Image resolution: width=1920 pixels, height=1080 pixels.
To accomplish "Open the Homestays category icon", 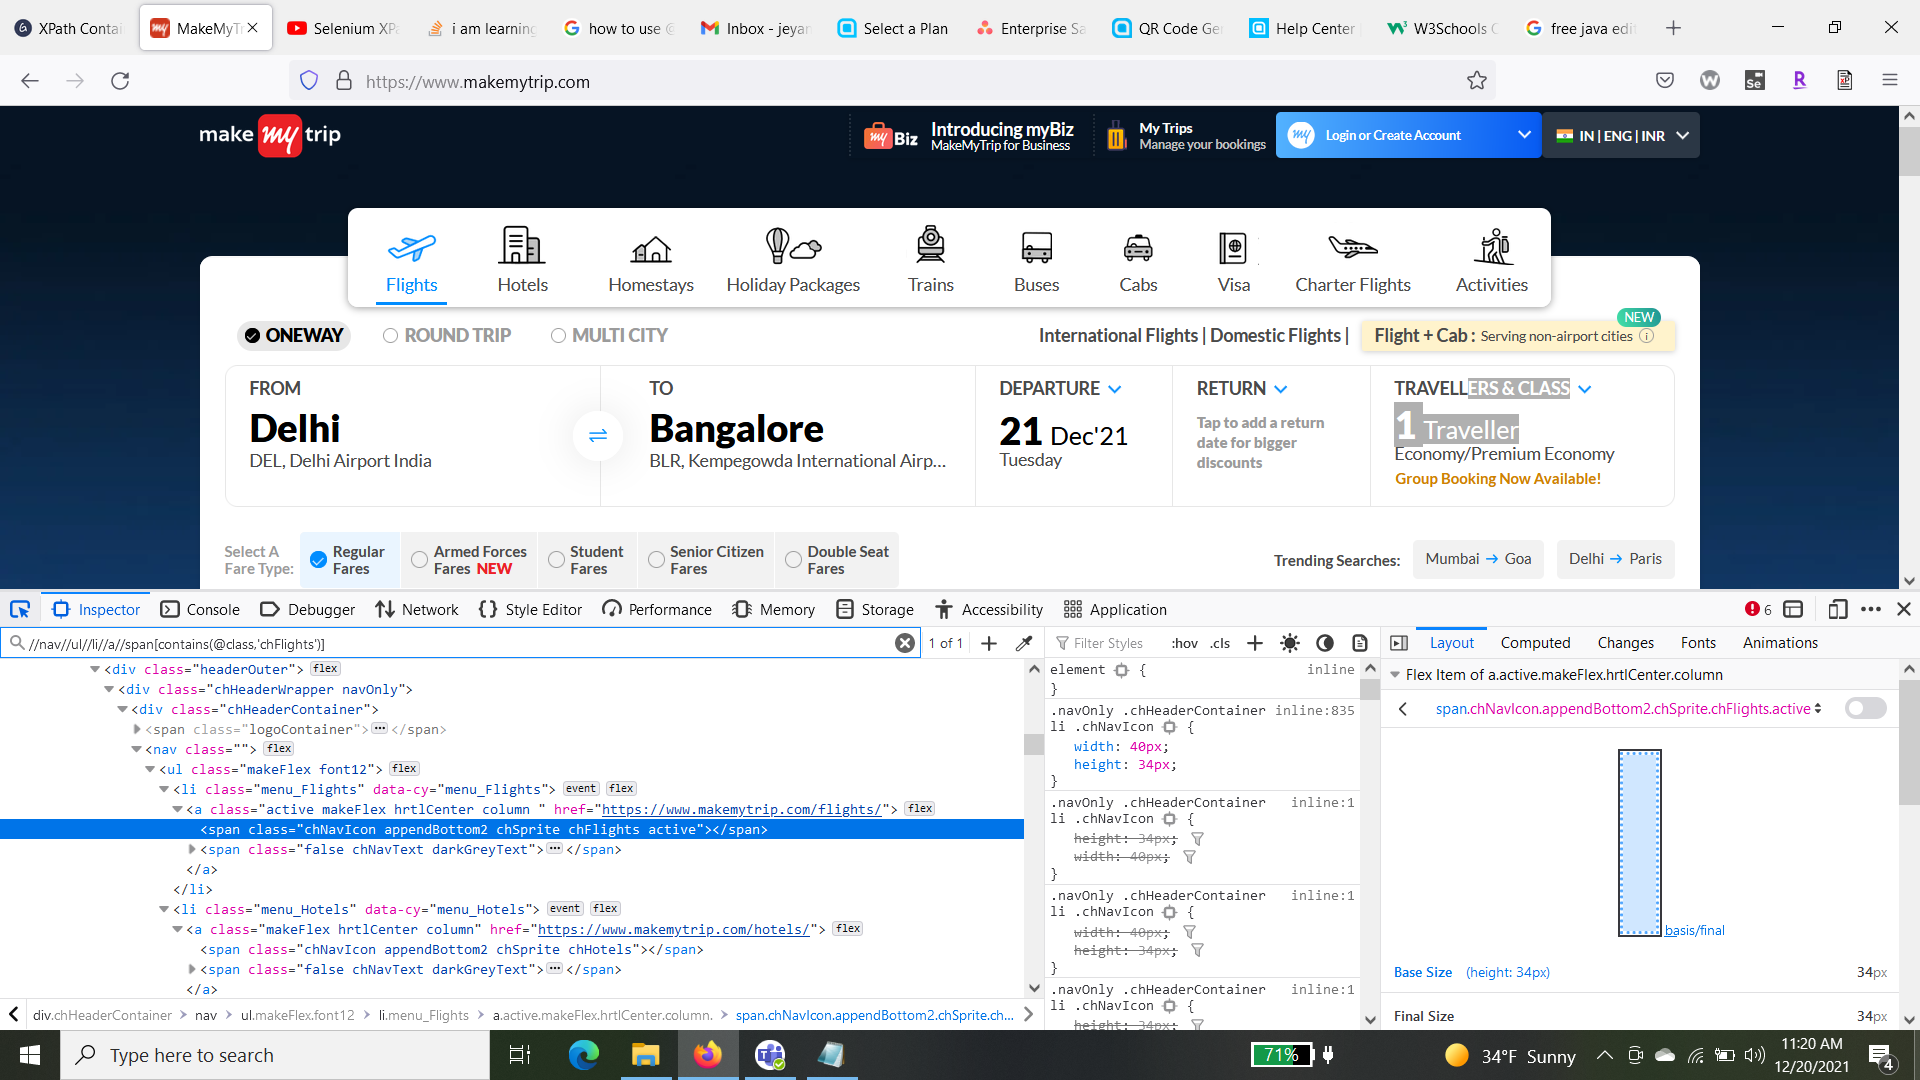I will (651, 248).
